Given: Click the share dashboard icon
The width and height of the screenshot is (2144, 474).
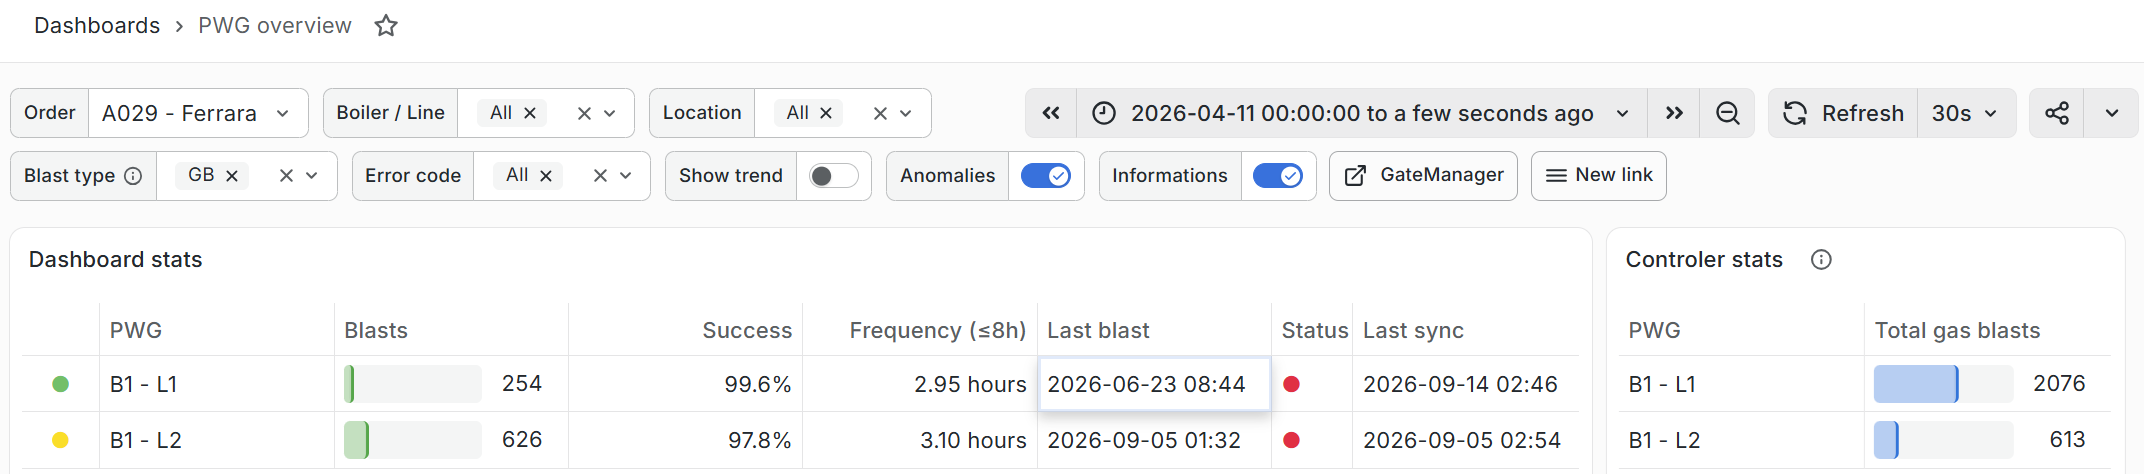Looking at the screenshot, I should click(x=2057, y=113).
